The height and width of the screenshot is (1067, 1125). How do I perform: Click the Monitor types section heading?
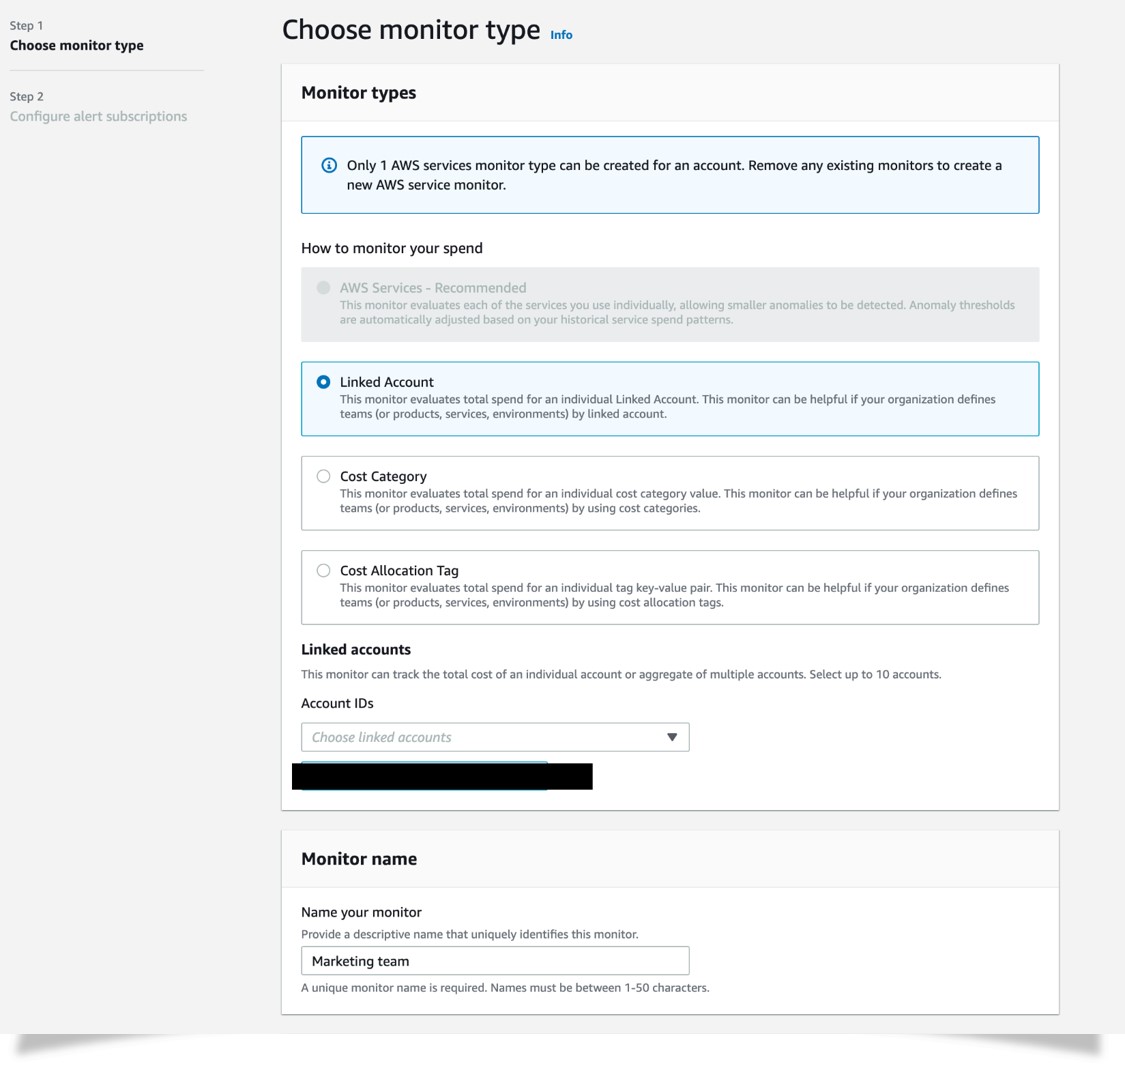(359, 93)
